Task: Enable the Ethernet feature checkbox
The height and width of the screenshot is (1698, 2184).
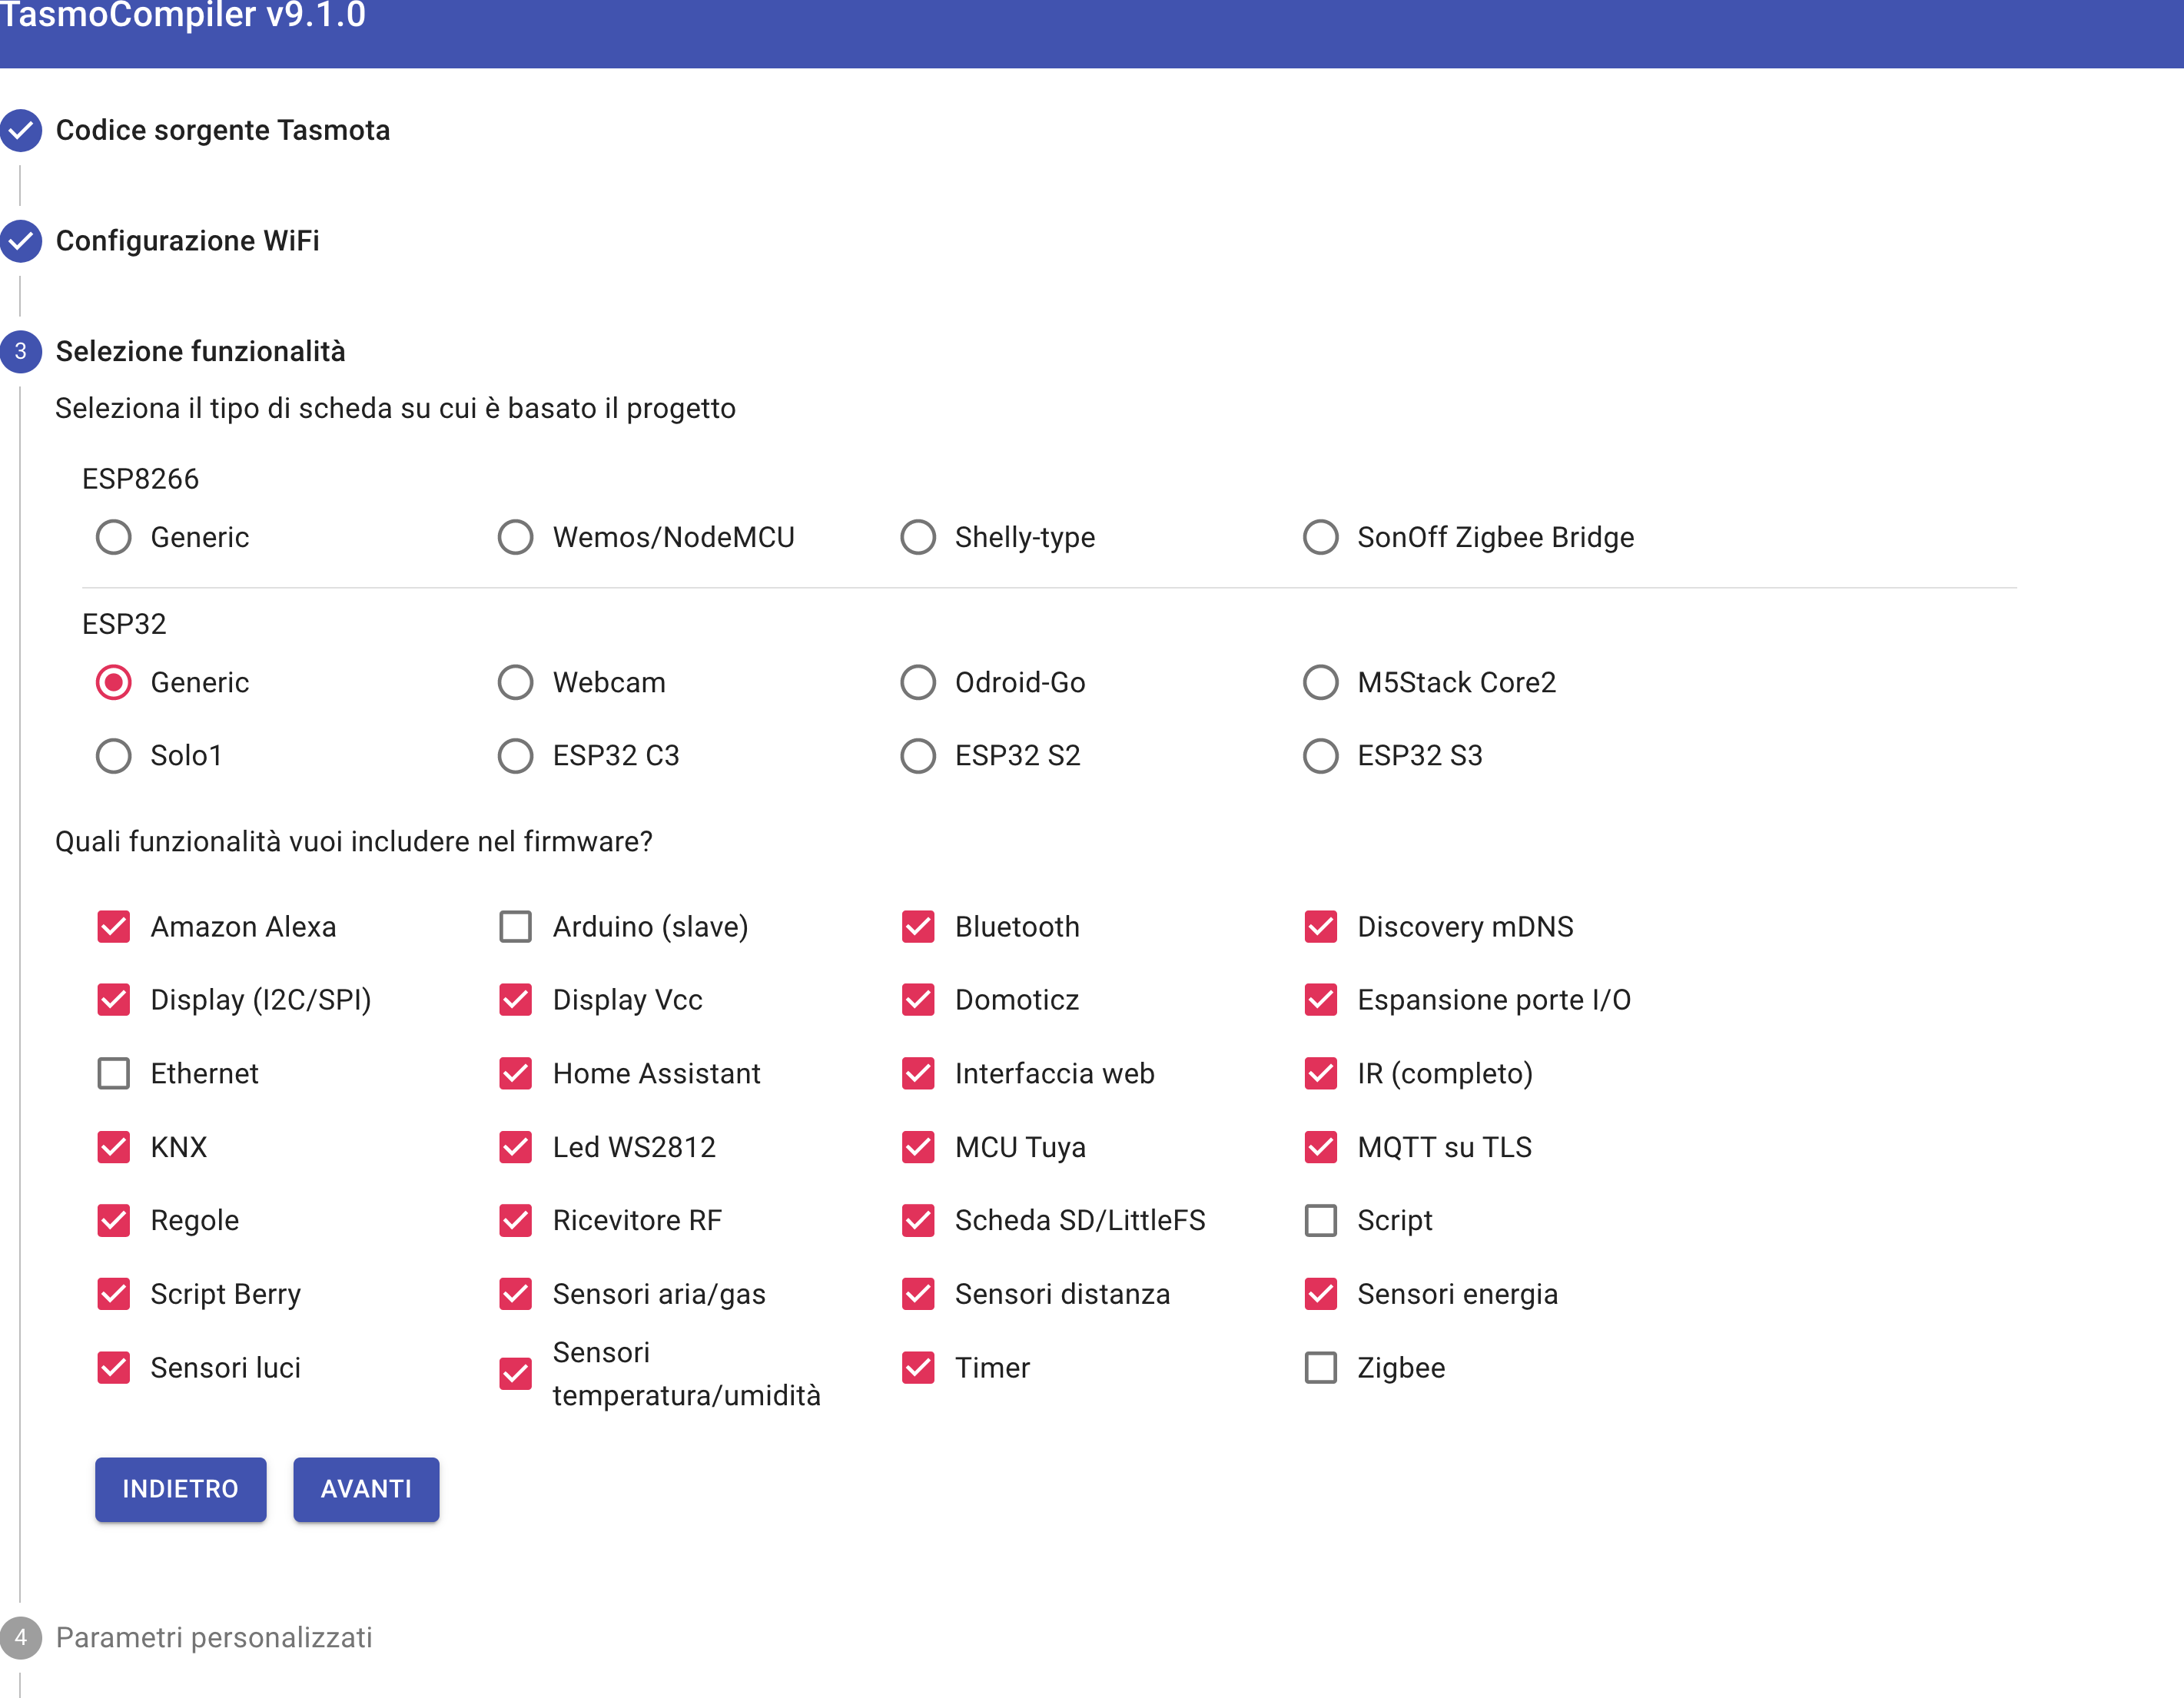Action: [x=113, y=1073]
